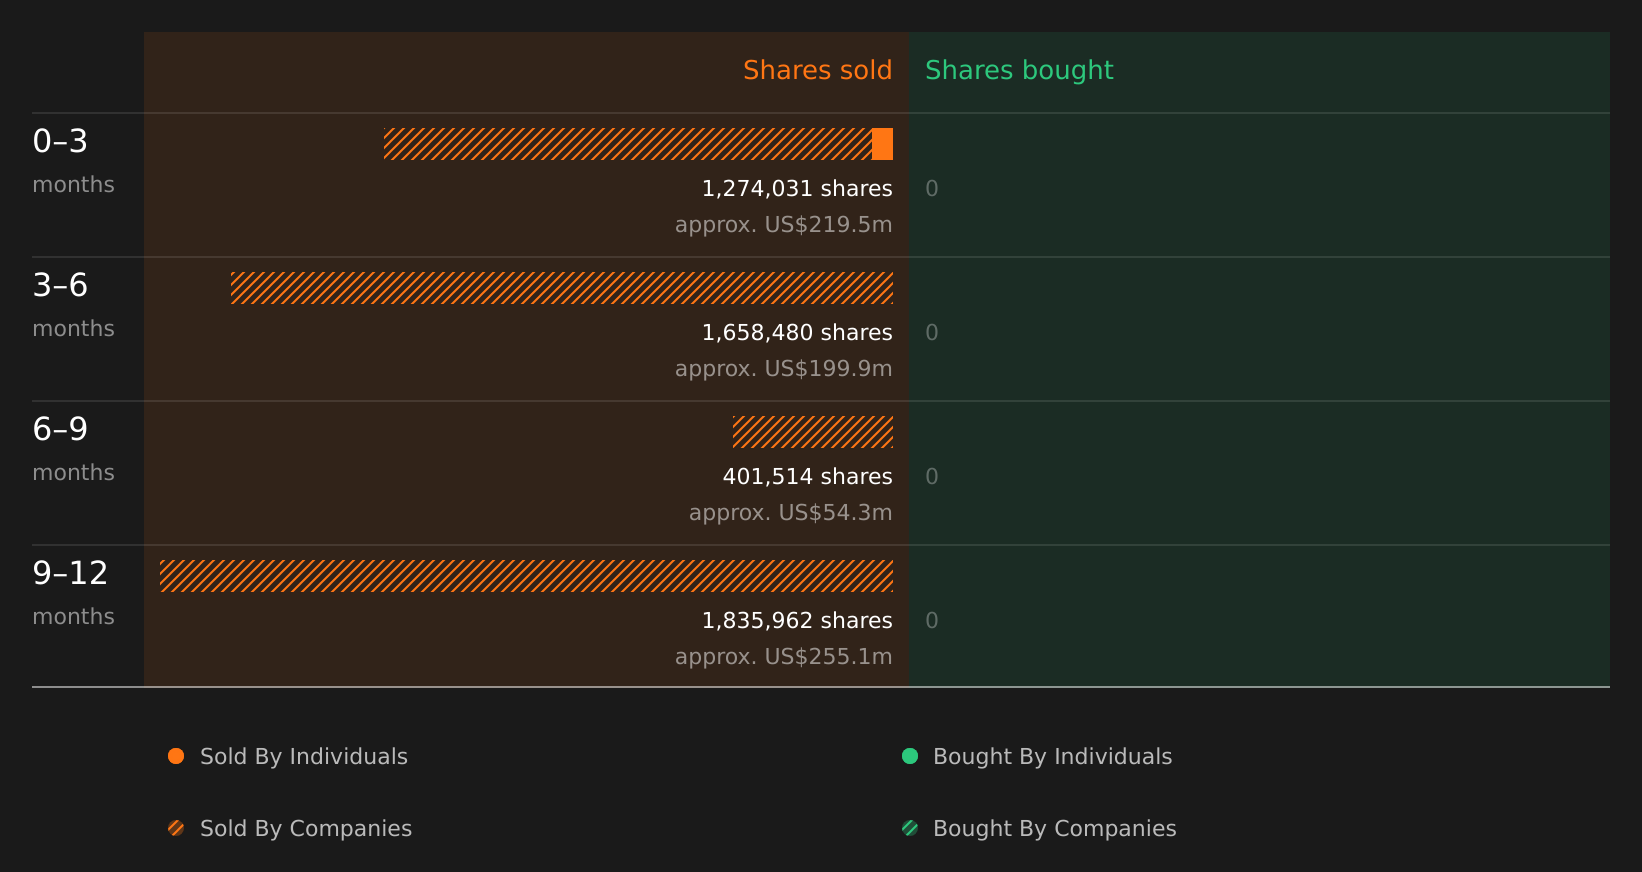Click the 3–6 months row label
This screenshot has height=872, width=1642.
coord(73,305)
